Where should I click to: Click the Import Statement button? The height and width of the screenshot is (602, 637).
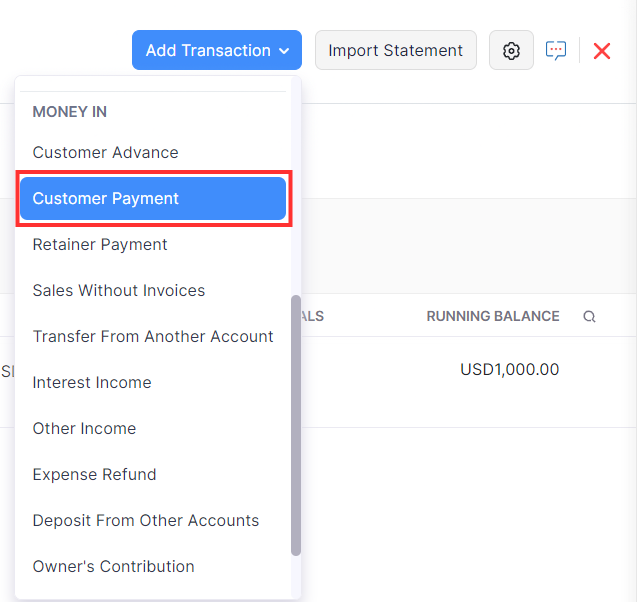[x=395, y=50]
